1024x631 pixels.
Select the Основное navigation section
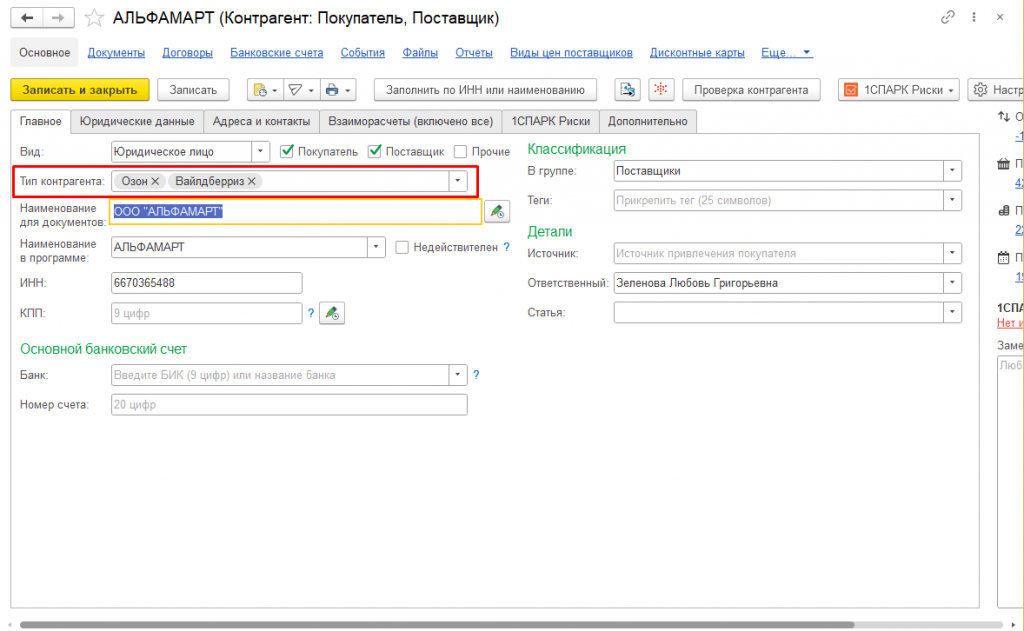[44, 53]
